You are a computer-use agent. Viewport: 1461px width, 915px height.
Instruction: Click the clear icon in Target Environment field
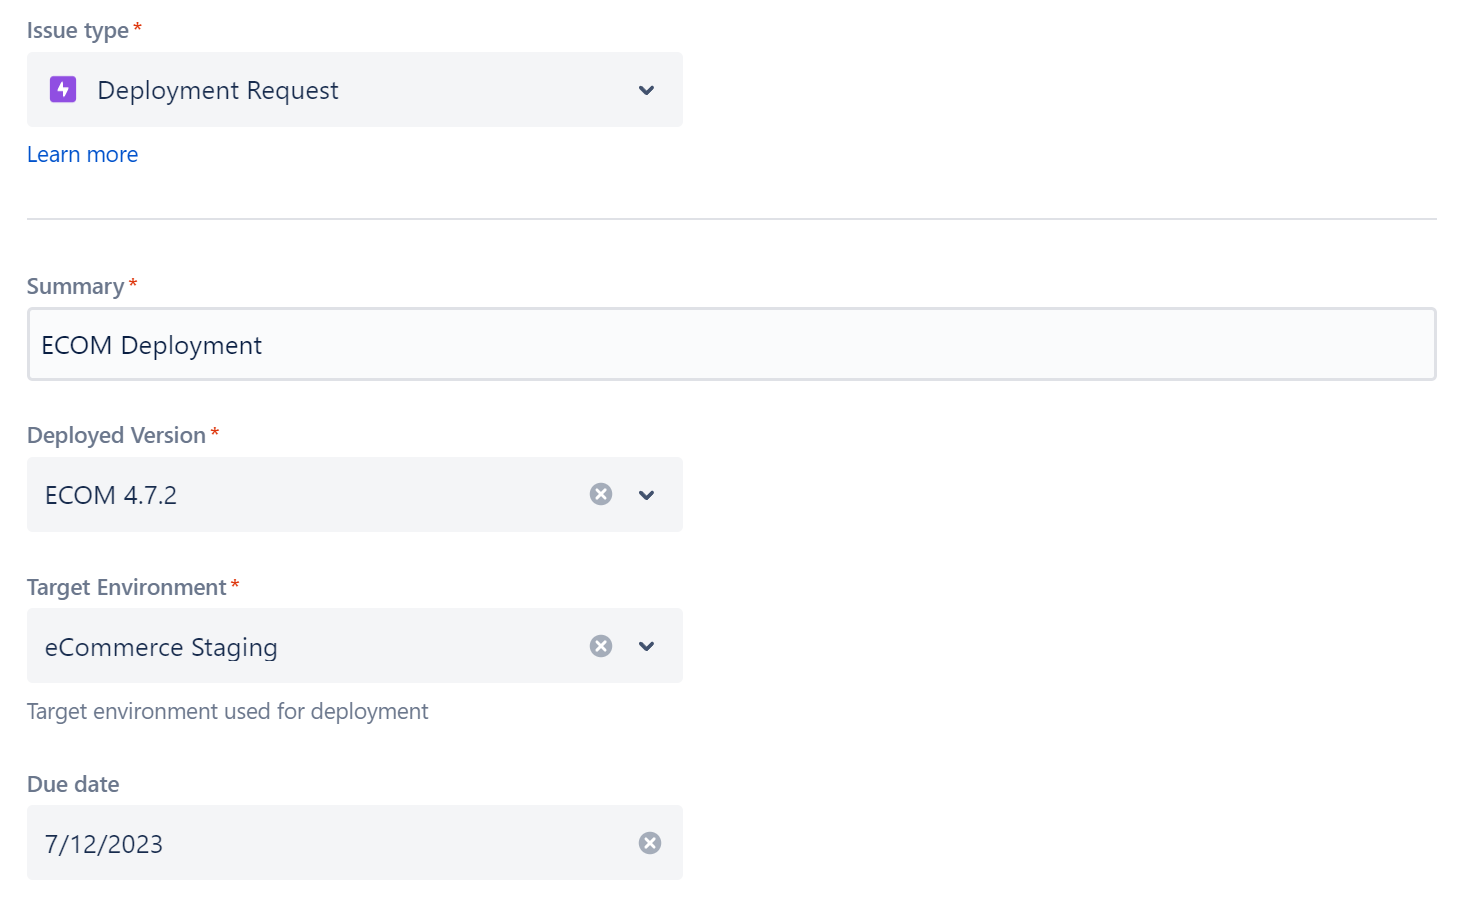pyautogui.click(x=600, y=646)
